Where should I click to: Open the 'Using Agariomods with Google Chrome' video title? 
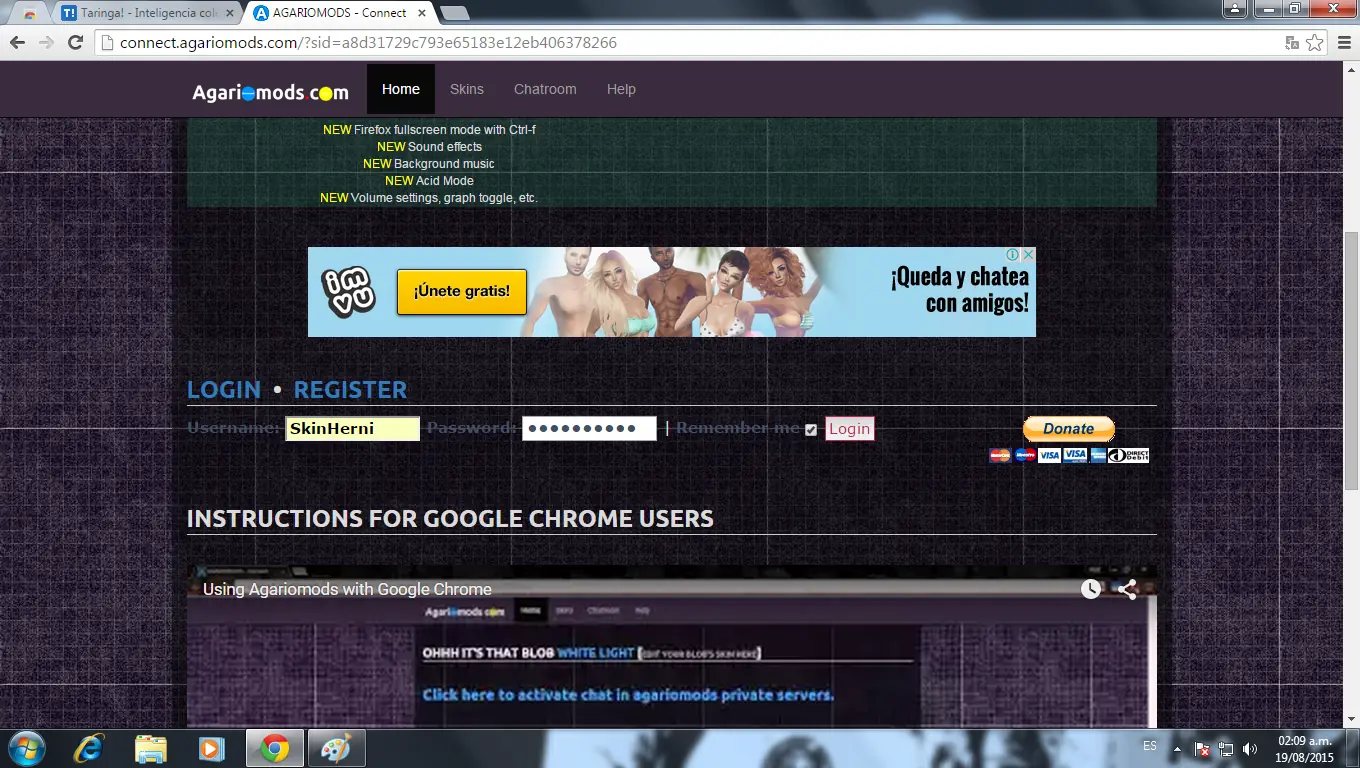(x=347, y=589)
